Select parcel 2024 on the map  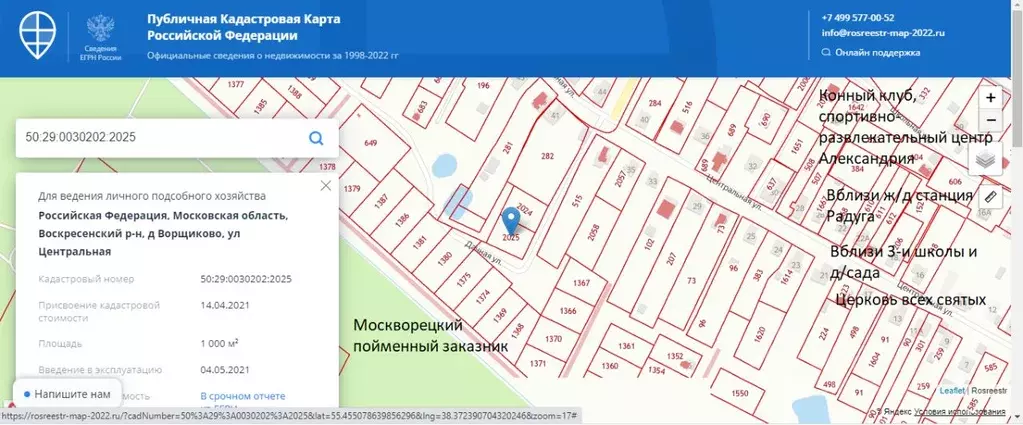[x=525, y=211]
